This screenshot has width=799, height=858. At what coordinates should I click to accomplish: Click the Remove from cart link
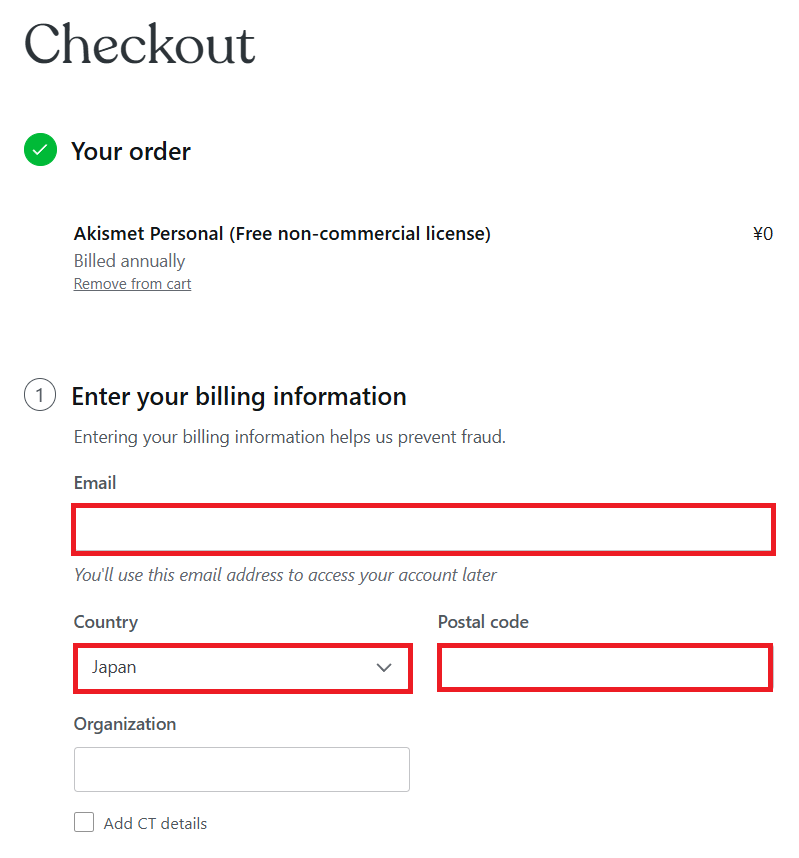click(132, 284)
